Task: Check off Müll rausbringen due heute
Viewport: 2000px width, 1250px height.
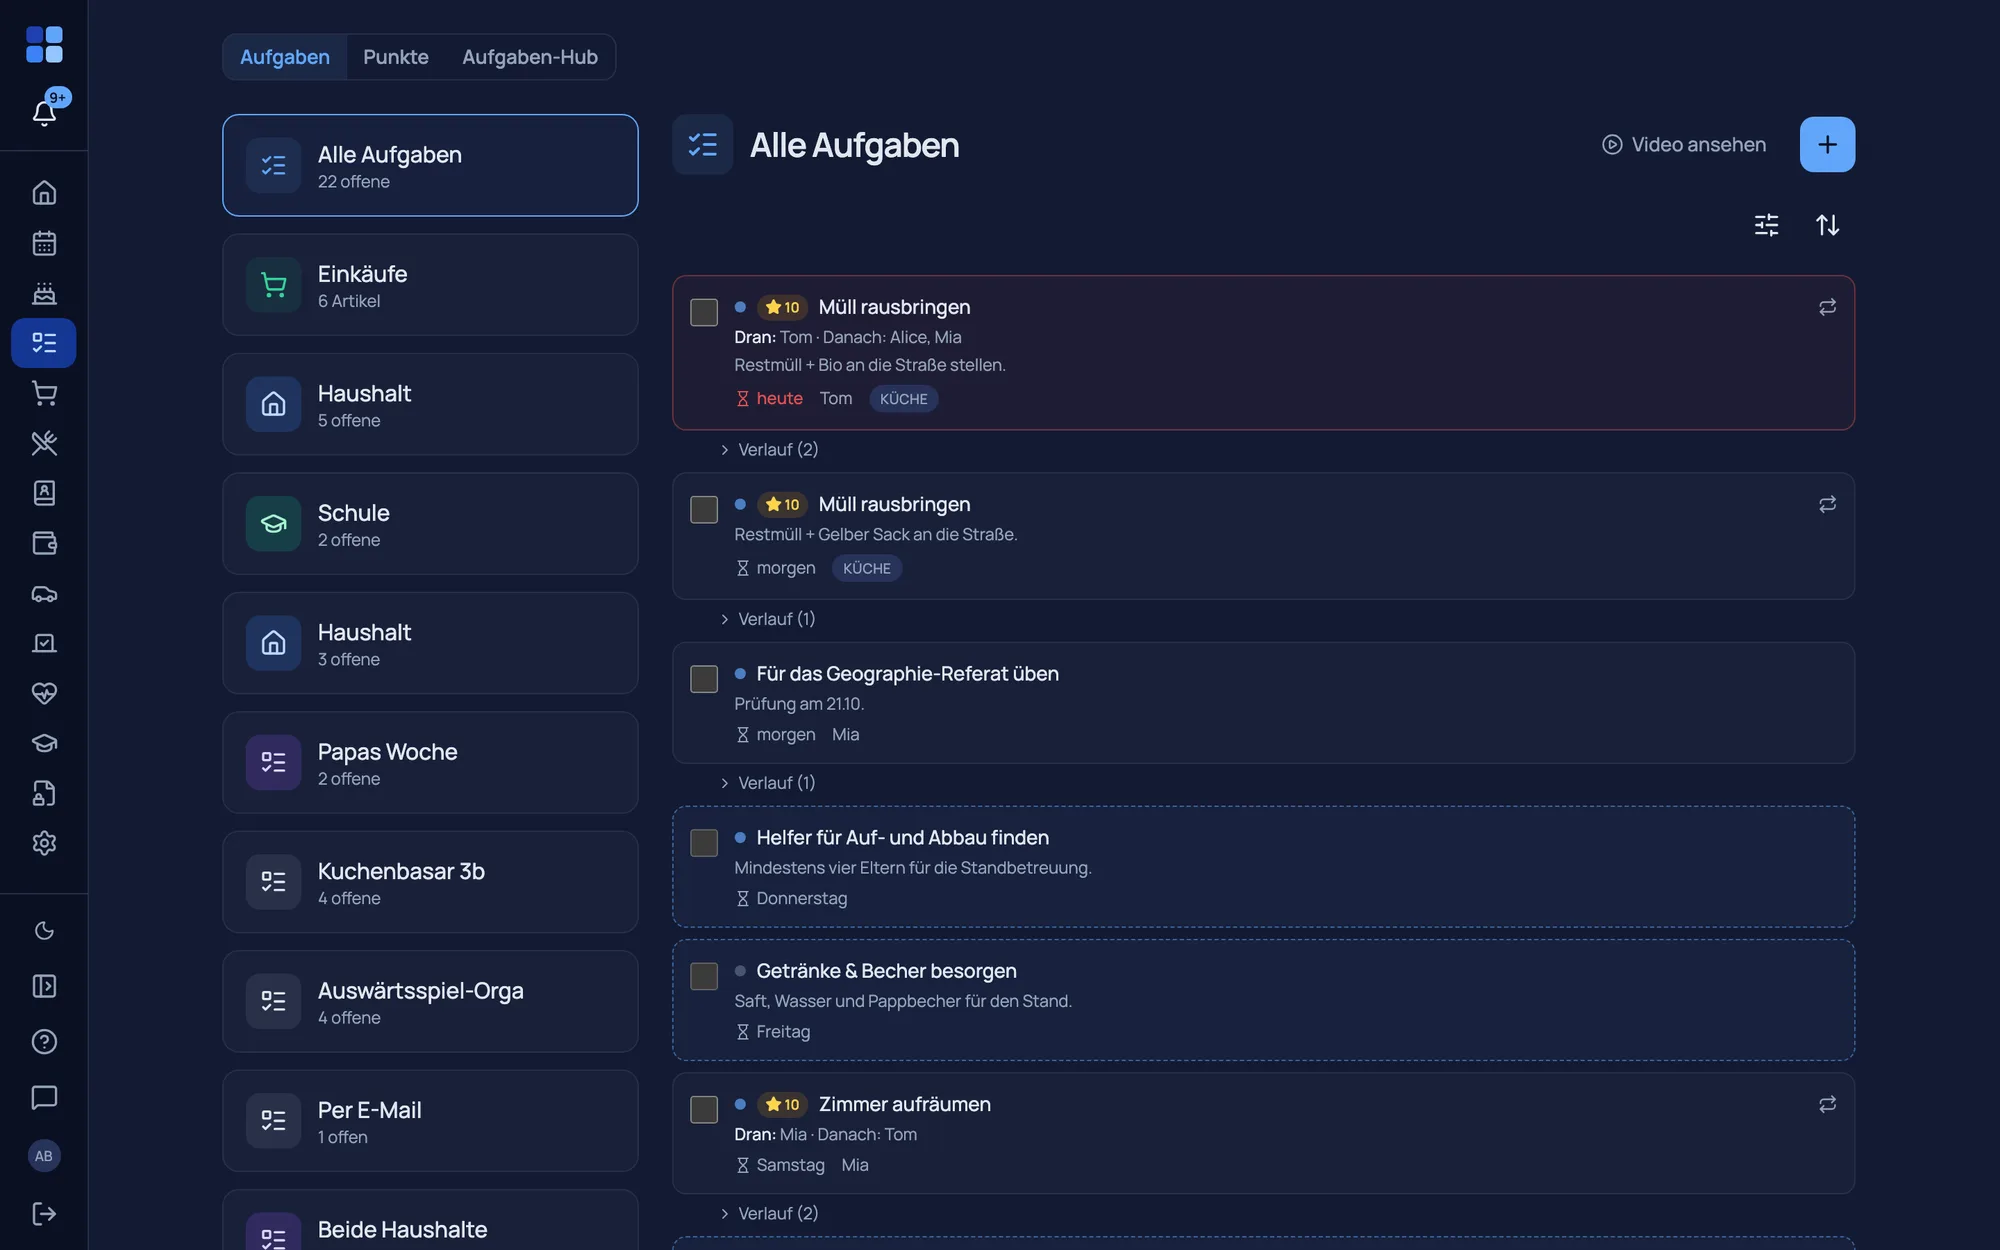Action: (704, 312)
